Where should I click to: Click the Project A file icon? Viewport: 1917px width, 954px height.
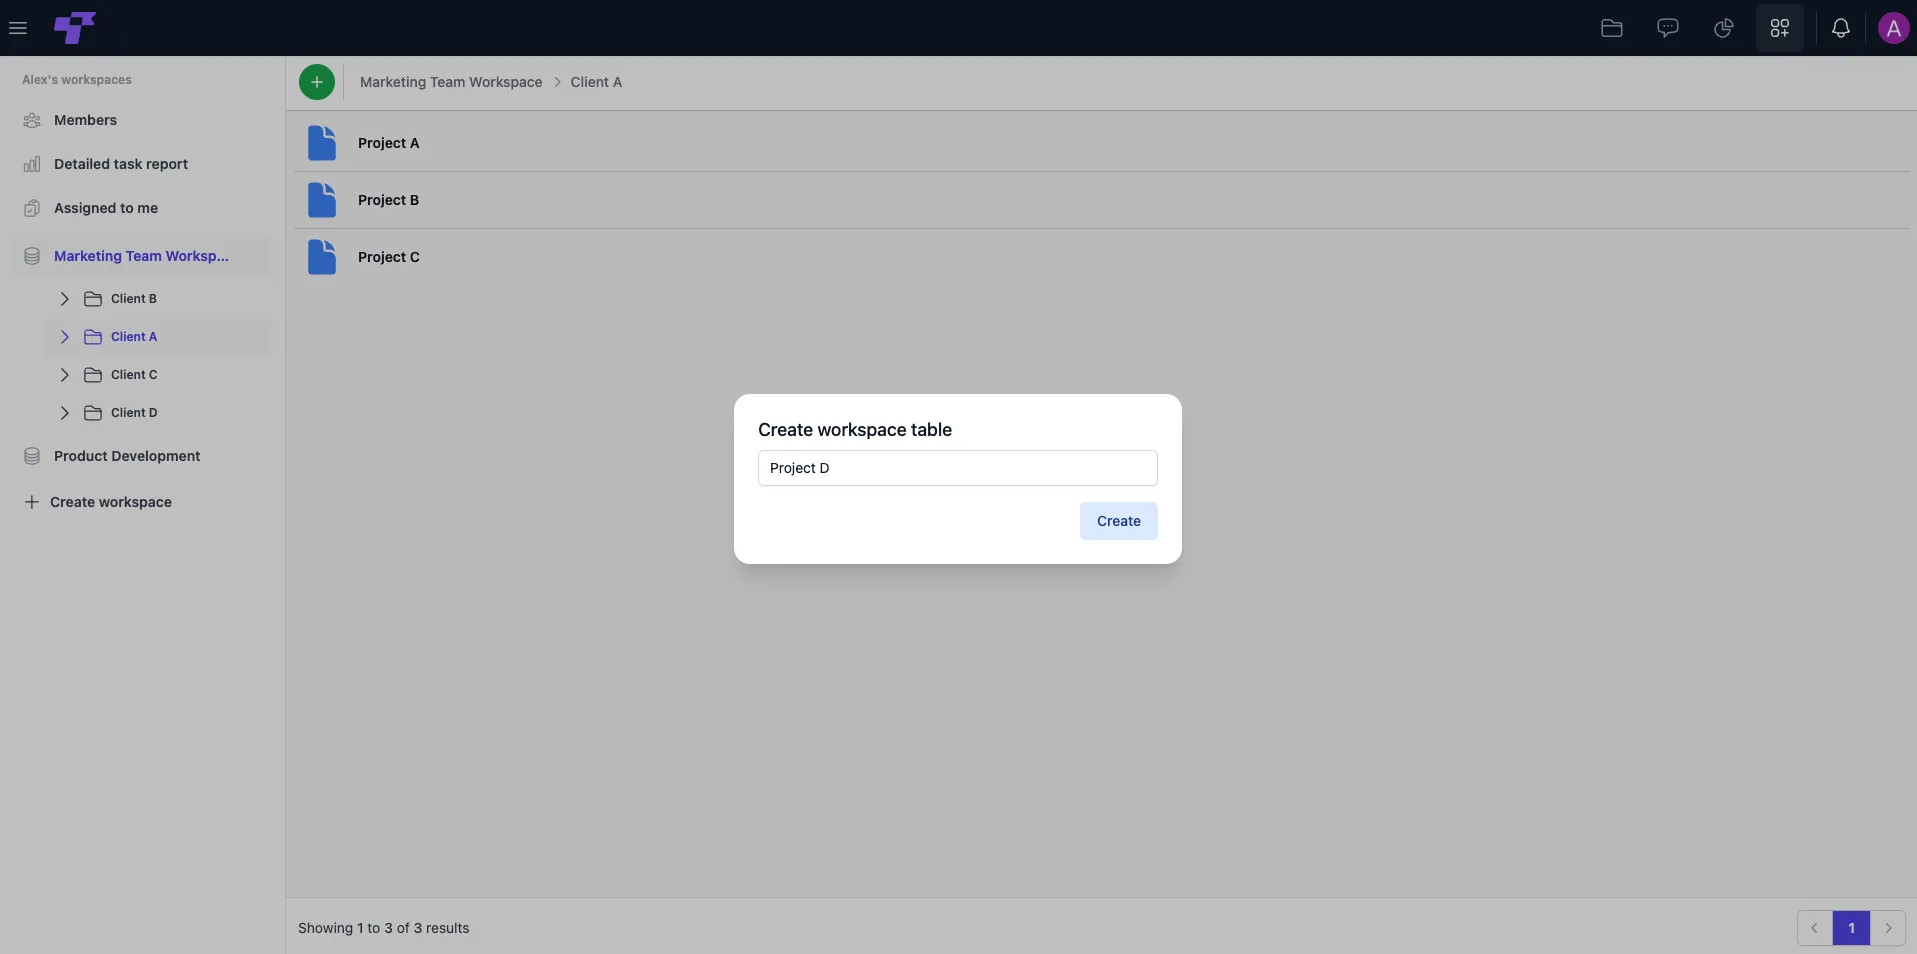point(322,143)
